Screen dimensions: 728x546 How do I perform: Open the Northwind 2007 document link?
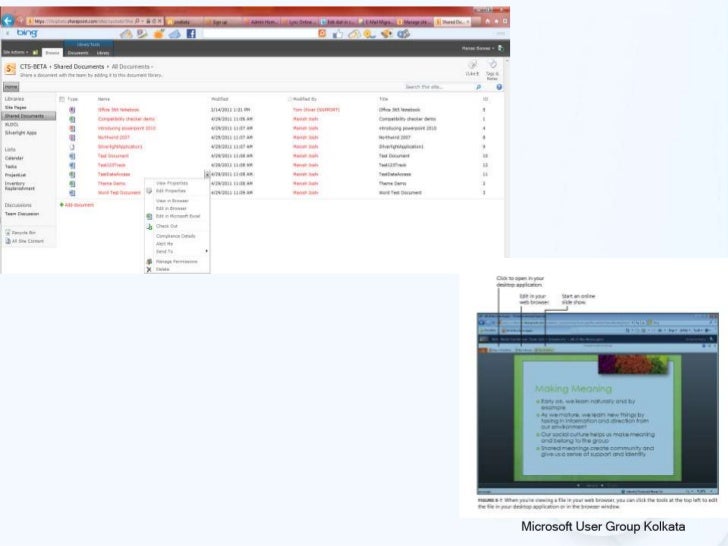[x=114, y=138]
